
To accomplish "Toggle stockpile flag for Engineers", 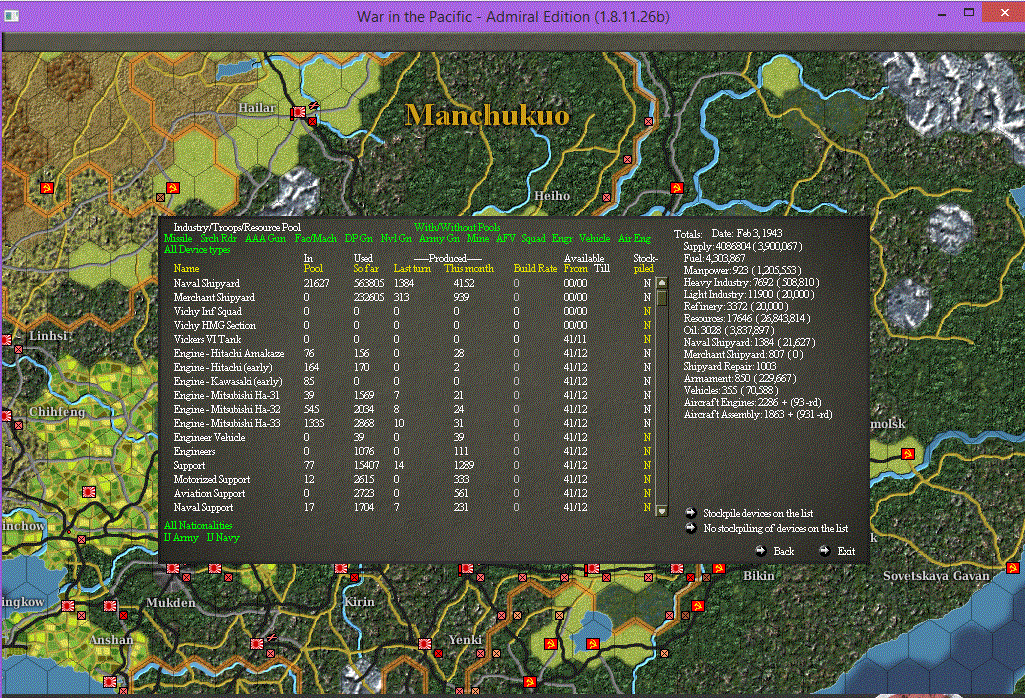I will point(647,452).
